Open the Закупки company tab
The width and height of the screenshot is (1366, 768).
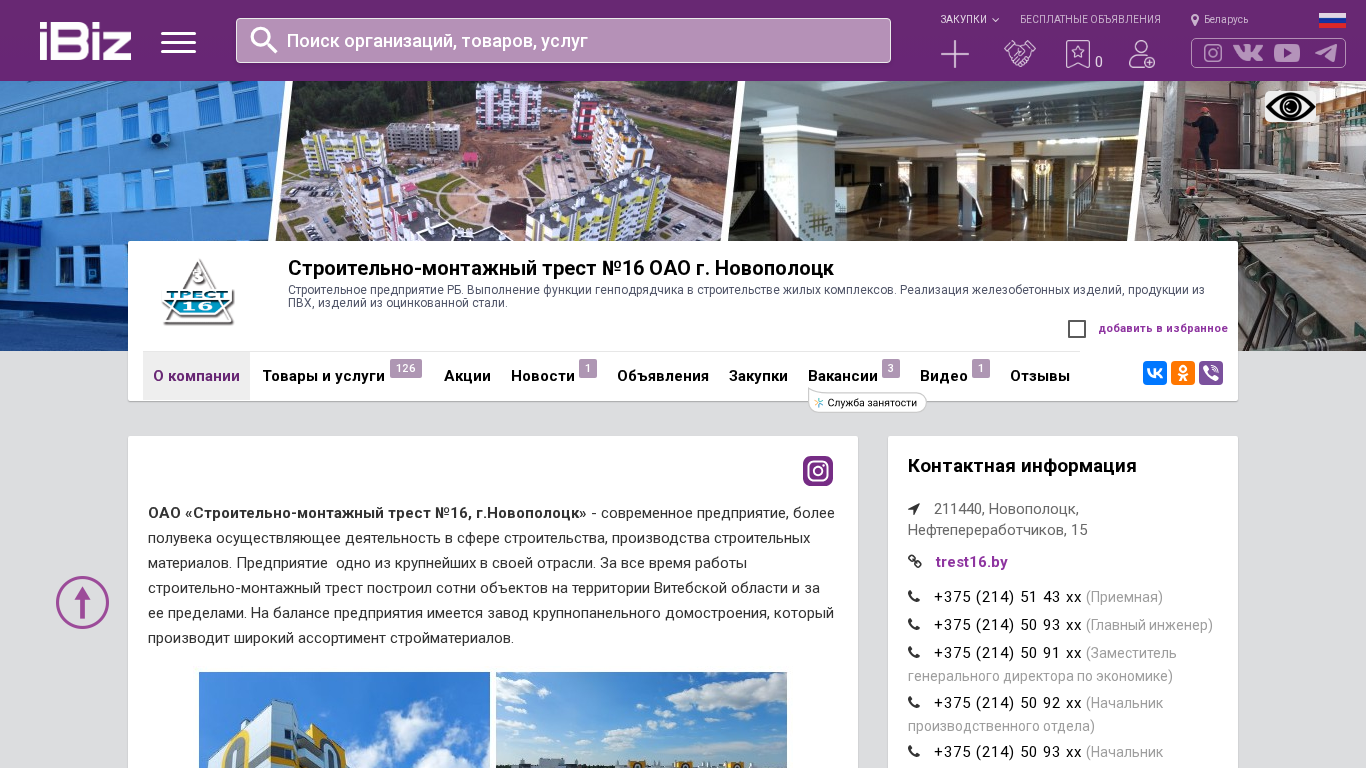pyautogui.click(x=758, y=376)
